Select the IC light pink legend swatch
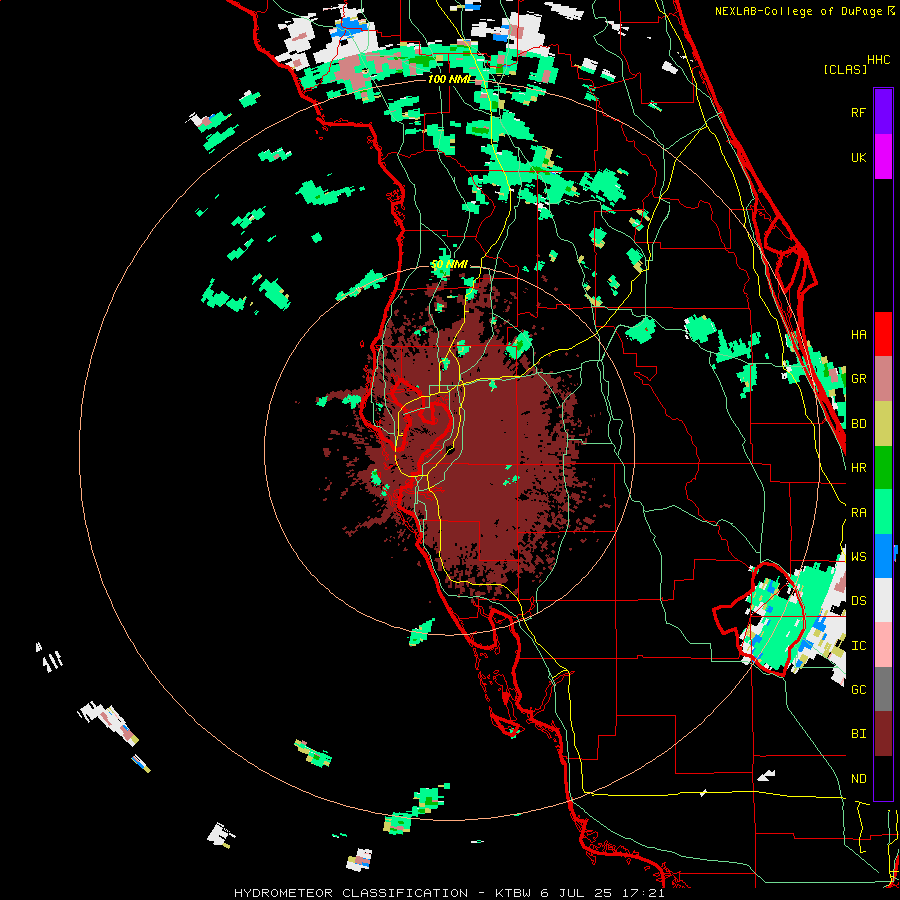900x900 pixels. click(x=883, y=645)
